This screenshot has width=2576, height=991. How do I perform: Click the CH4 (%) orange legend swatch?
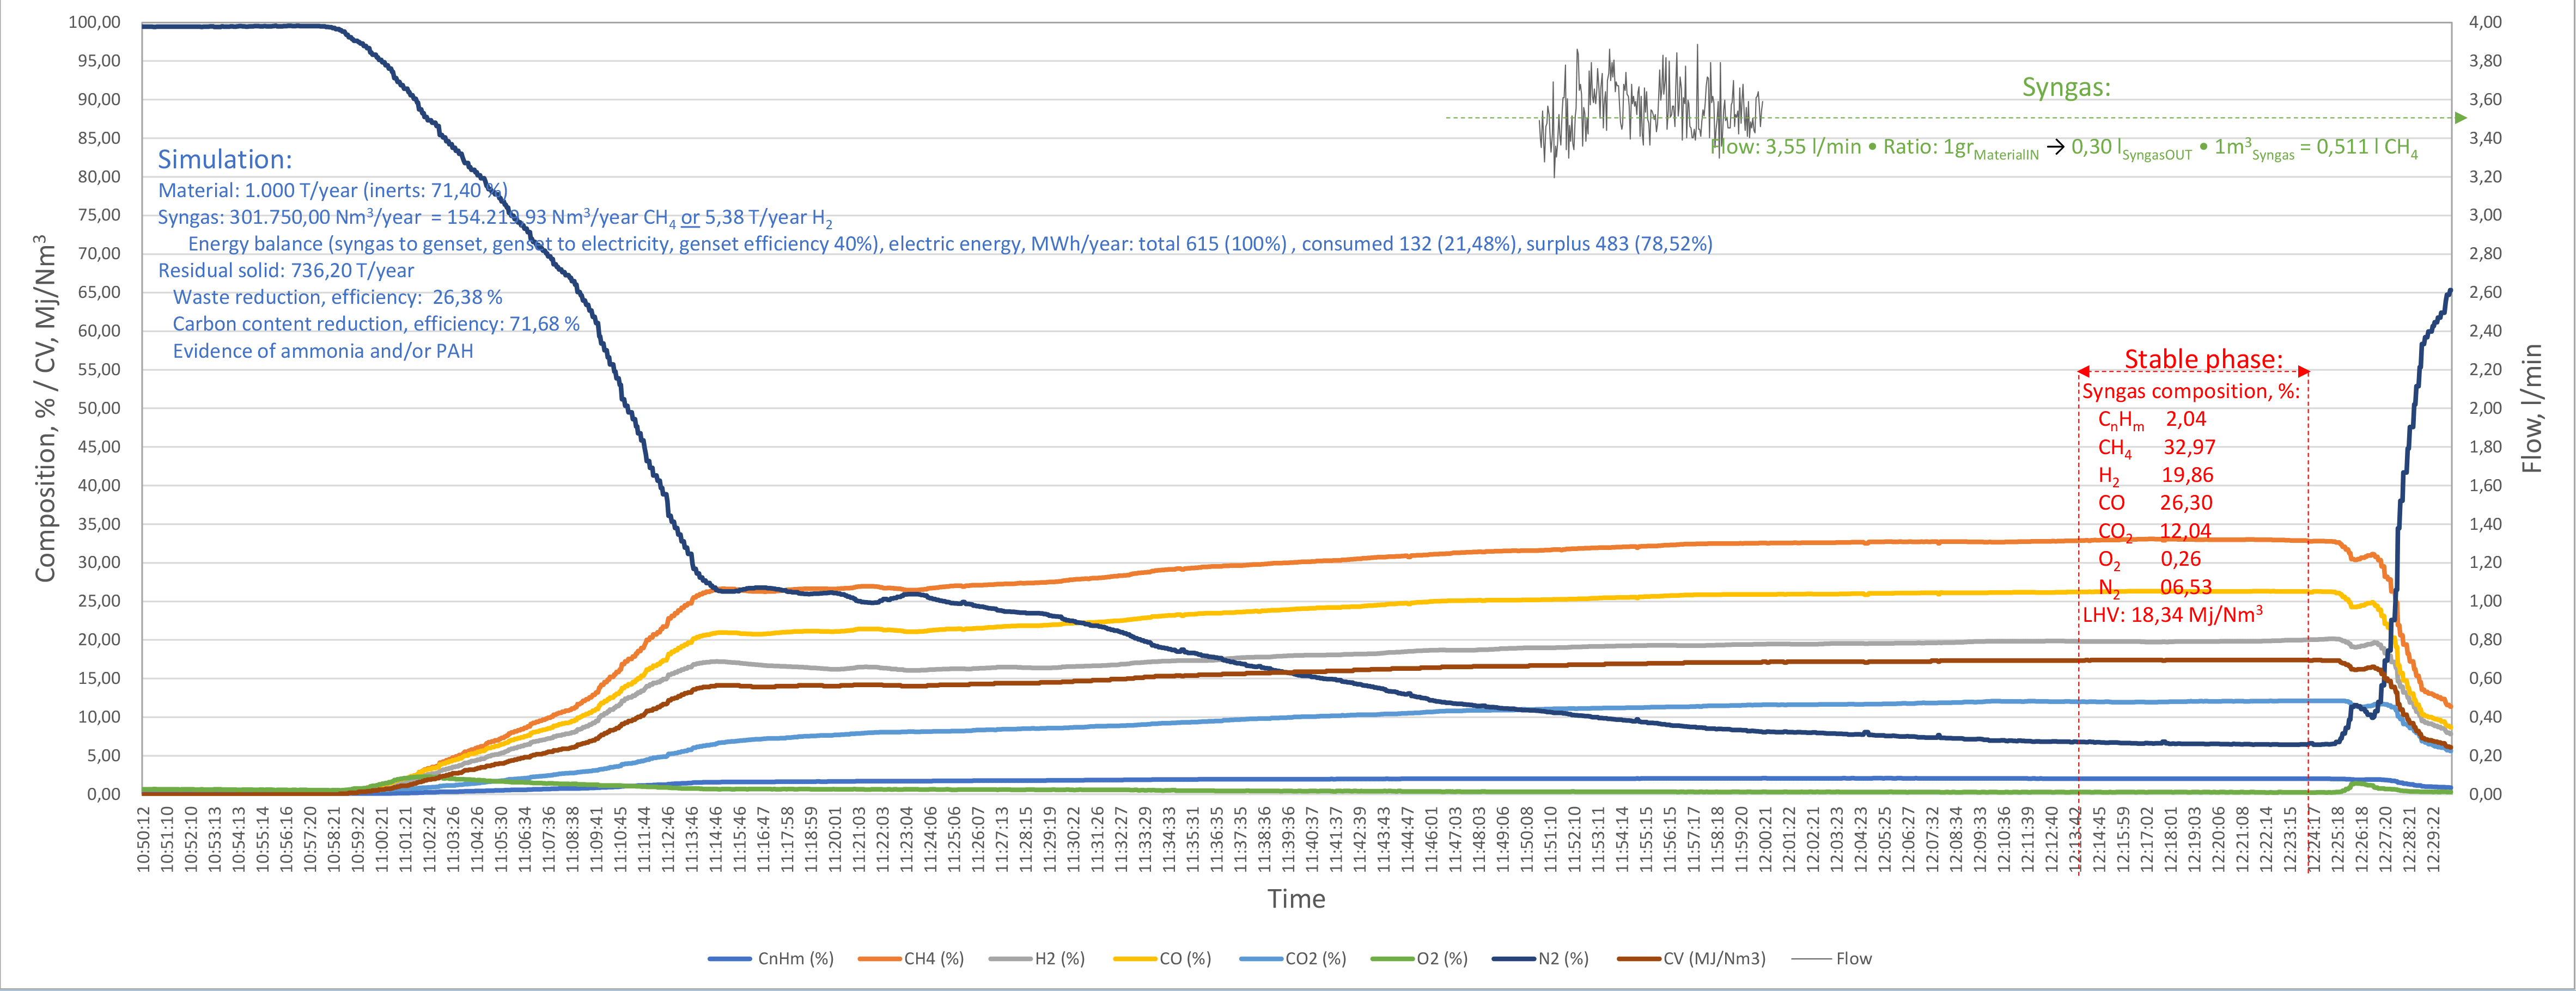click(x=879, y=958)
